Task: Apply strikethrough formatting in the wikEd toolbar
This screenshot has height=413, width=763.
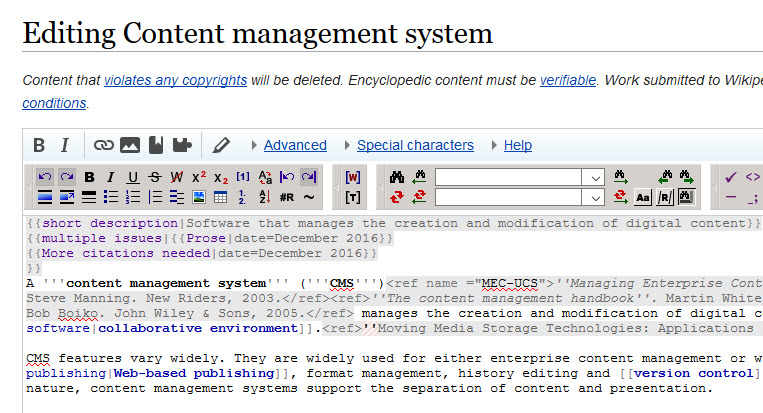Action: (154, 177)
